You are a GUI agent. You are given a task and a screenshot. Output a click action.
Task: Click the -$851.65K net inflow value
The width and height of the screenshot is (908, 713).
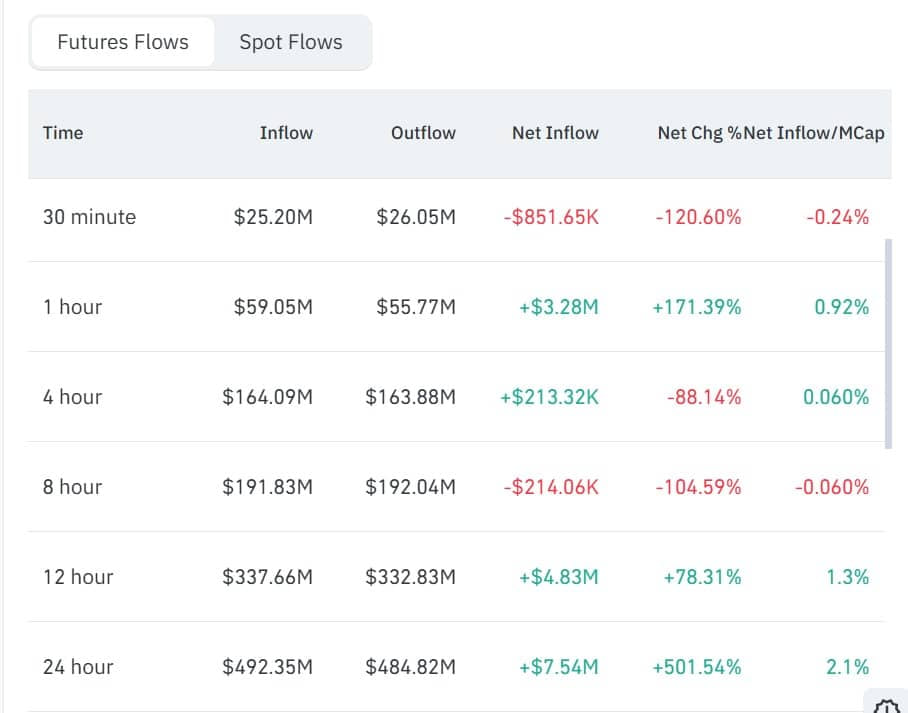point(551,217)
